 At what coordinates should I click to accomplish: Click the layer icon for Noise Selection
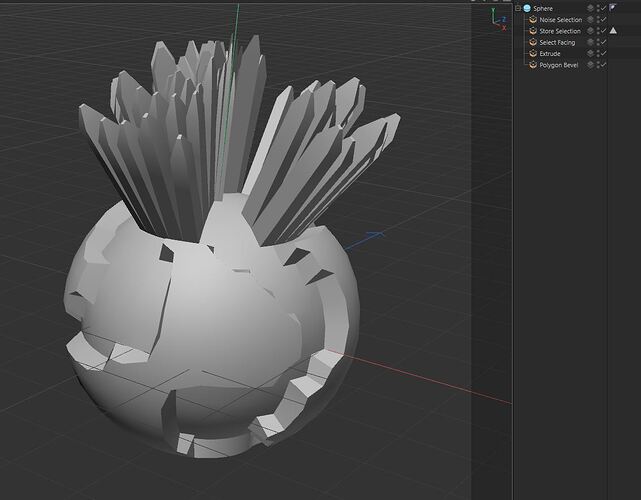point(590,19)
